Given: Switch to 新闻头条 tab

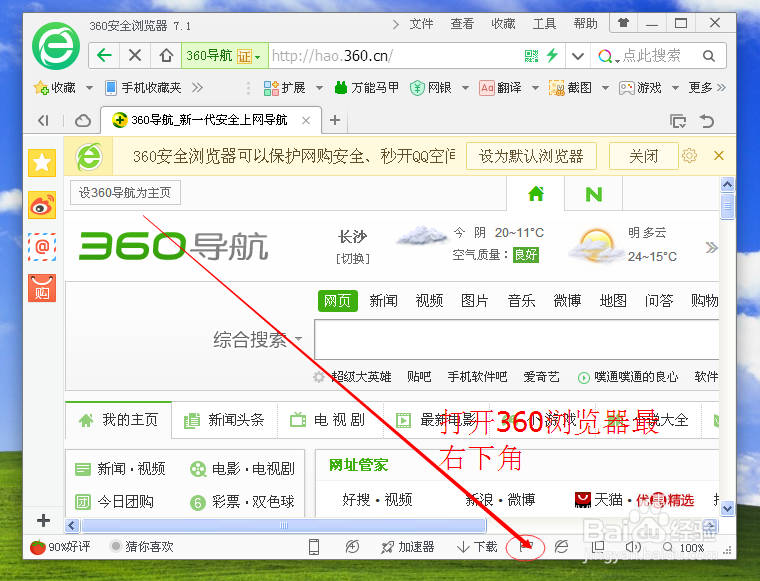Looking at the screenshot, I should point(224,420).
